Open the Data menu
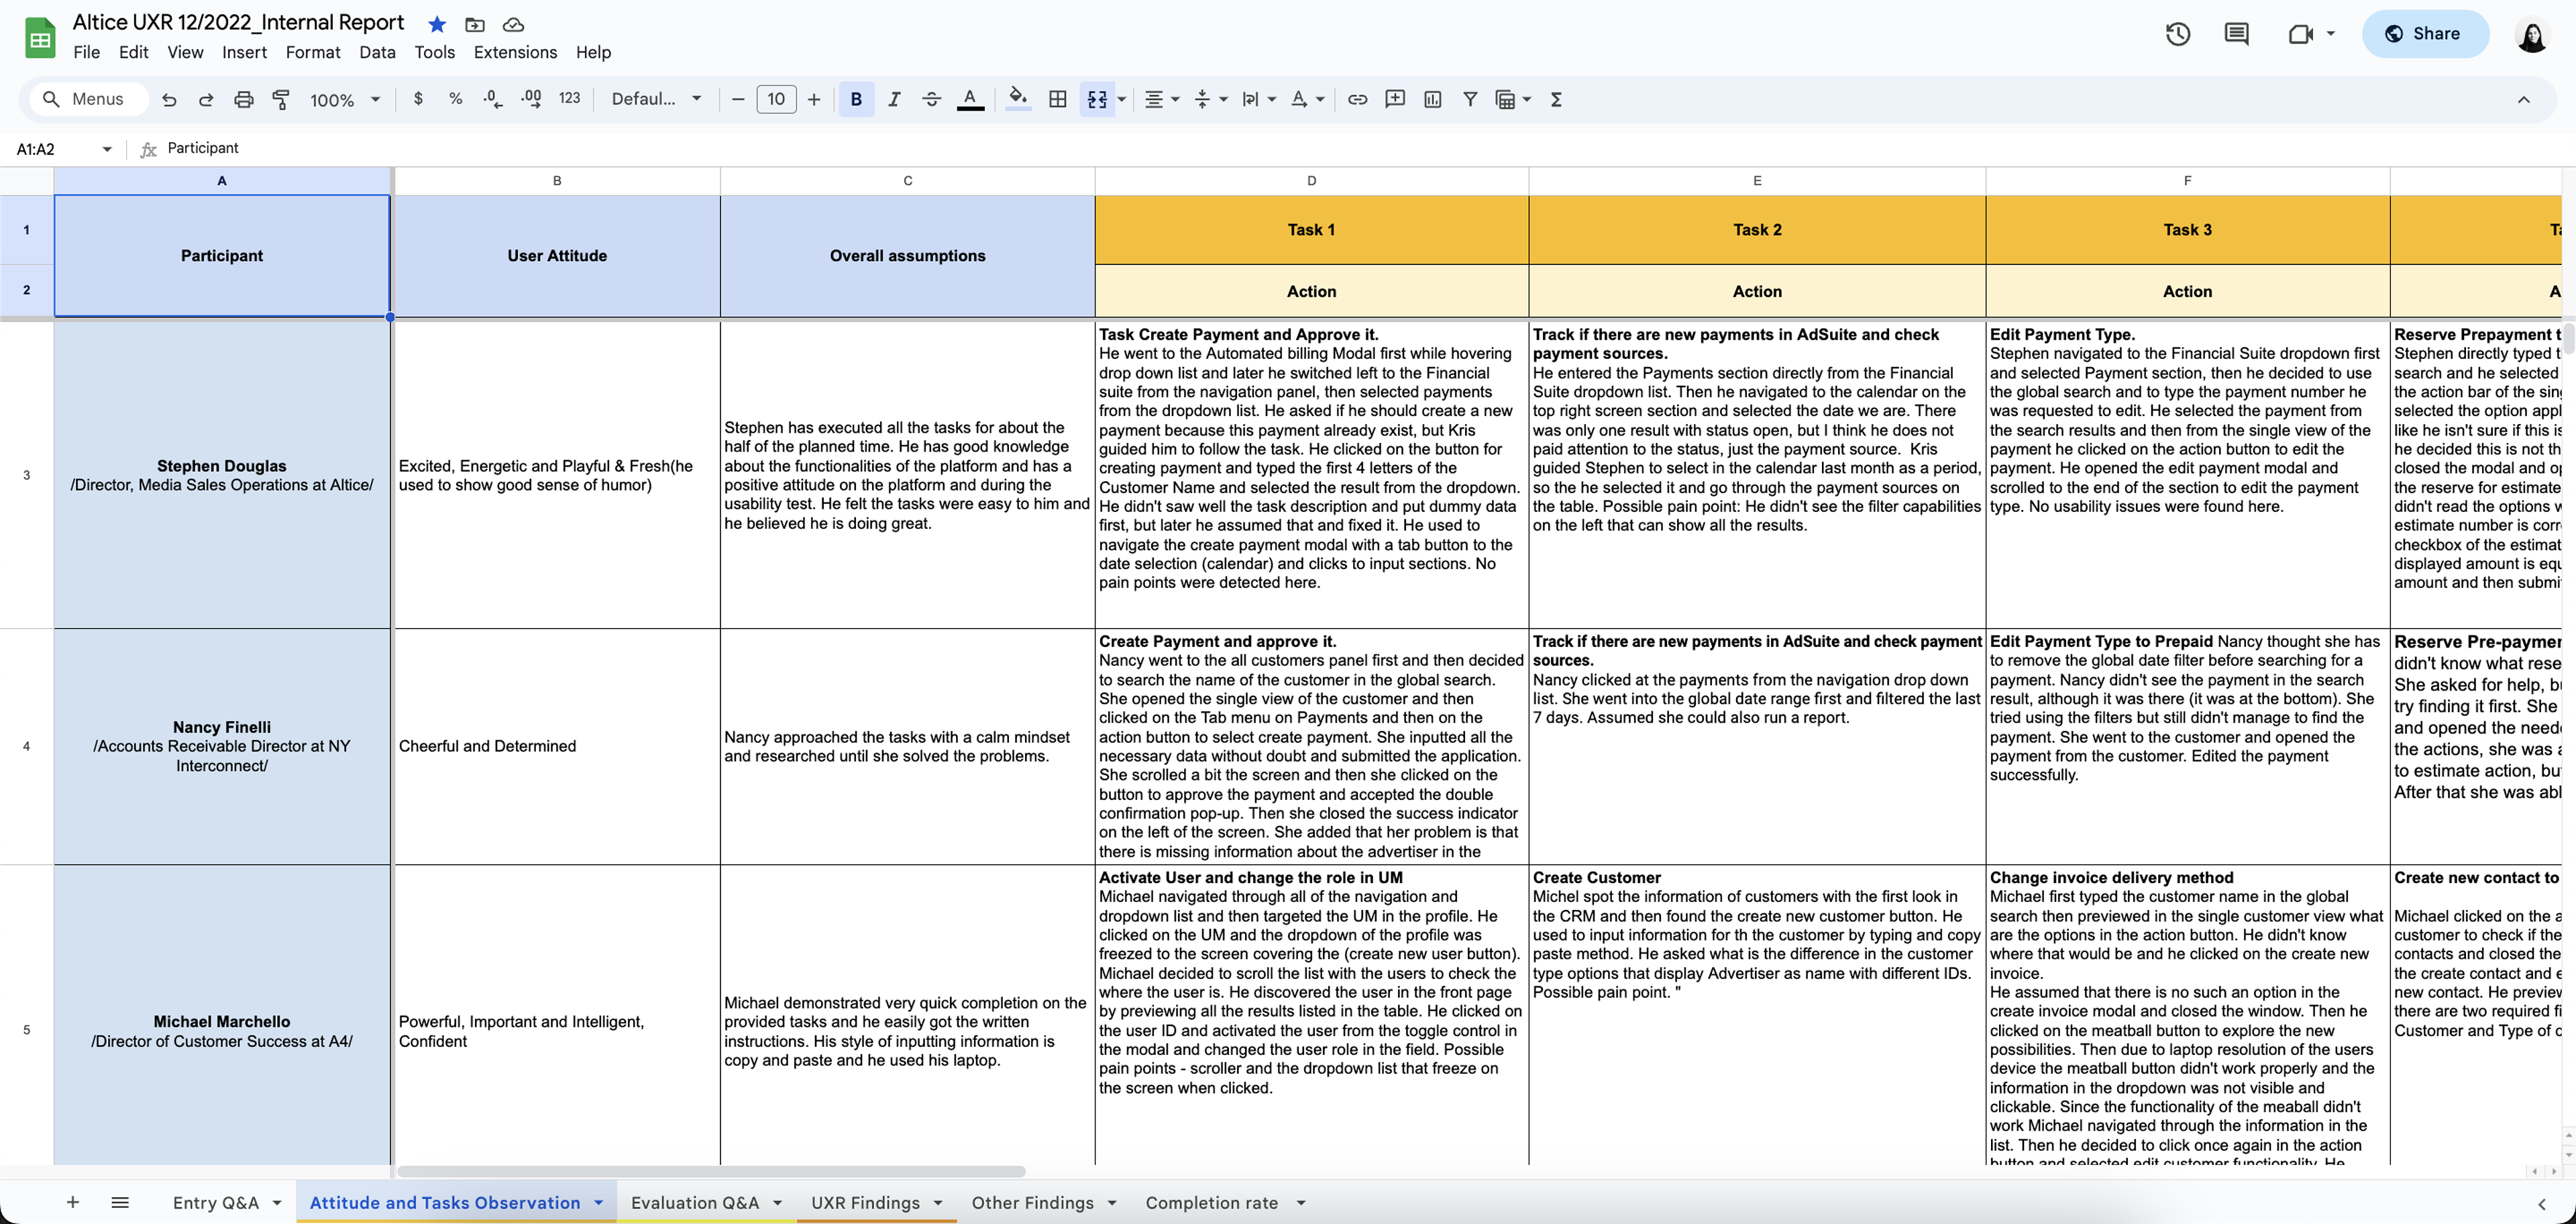This screenshot has width=2576, height=1224. point(377,52)
